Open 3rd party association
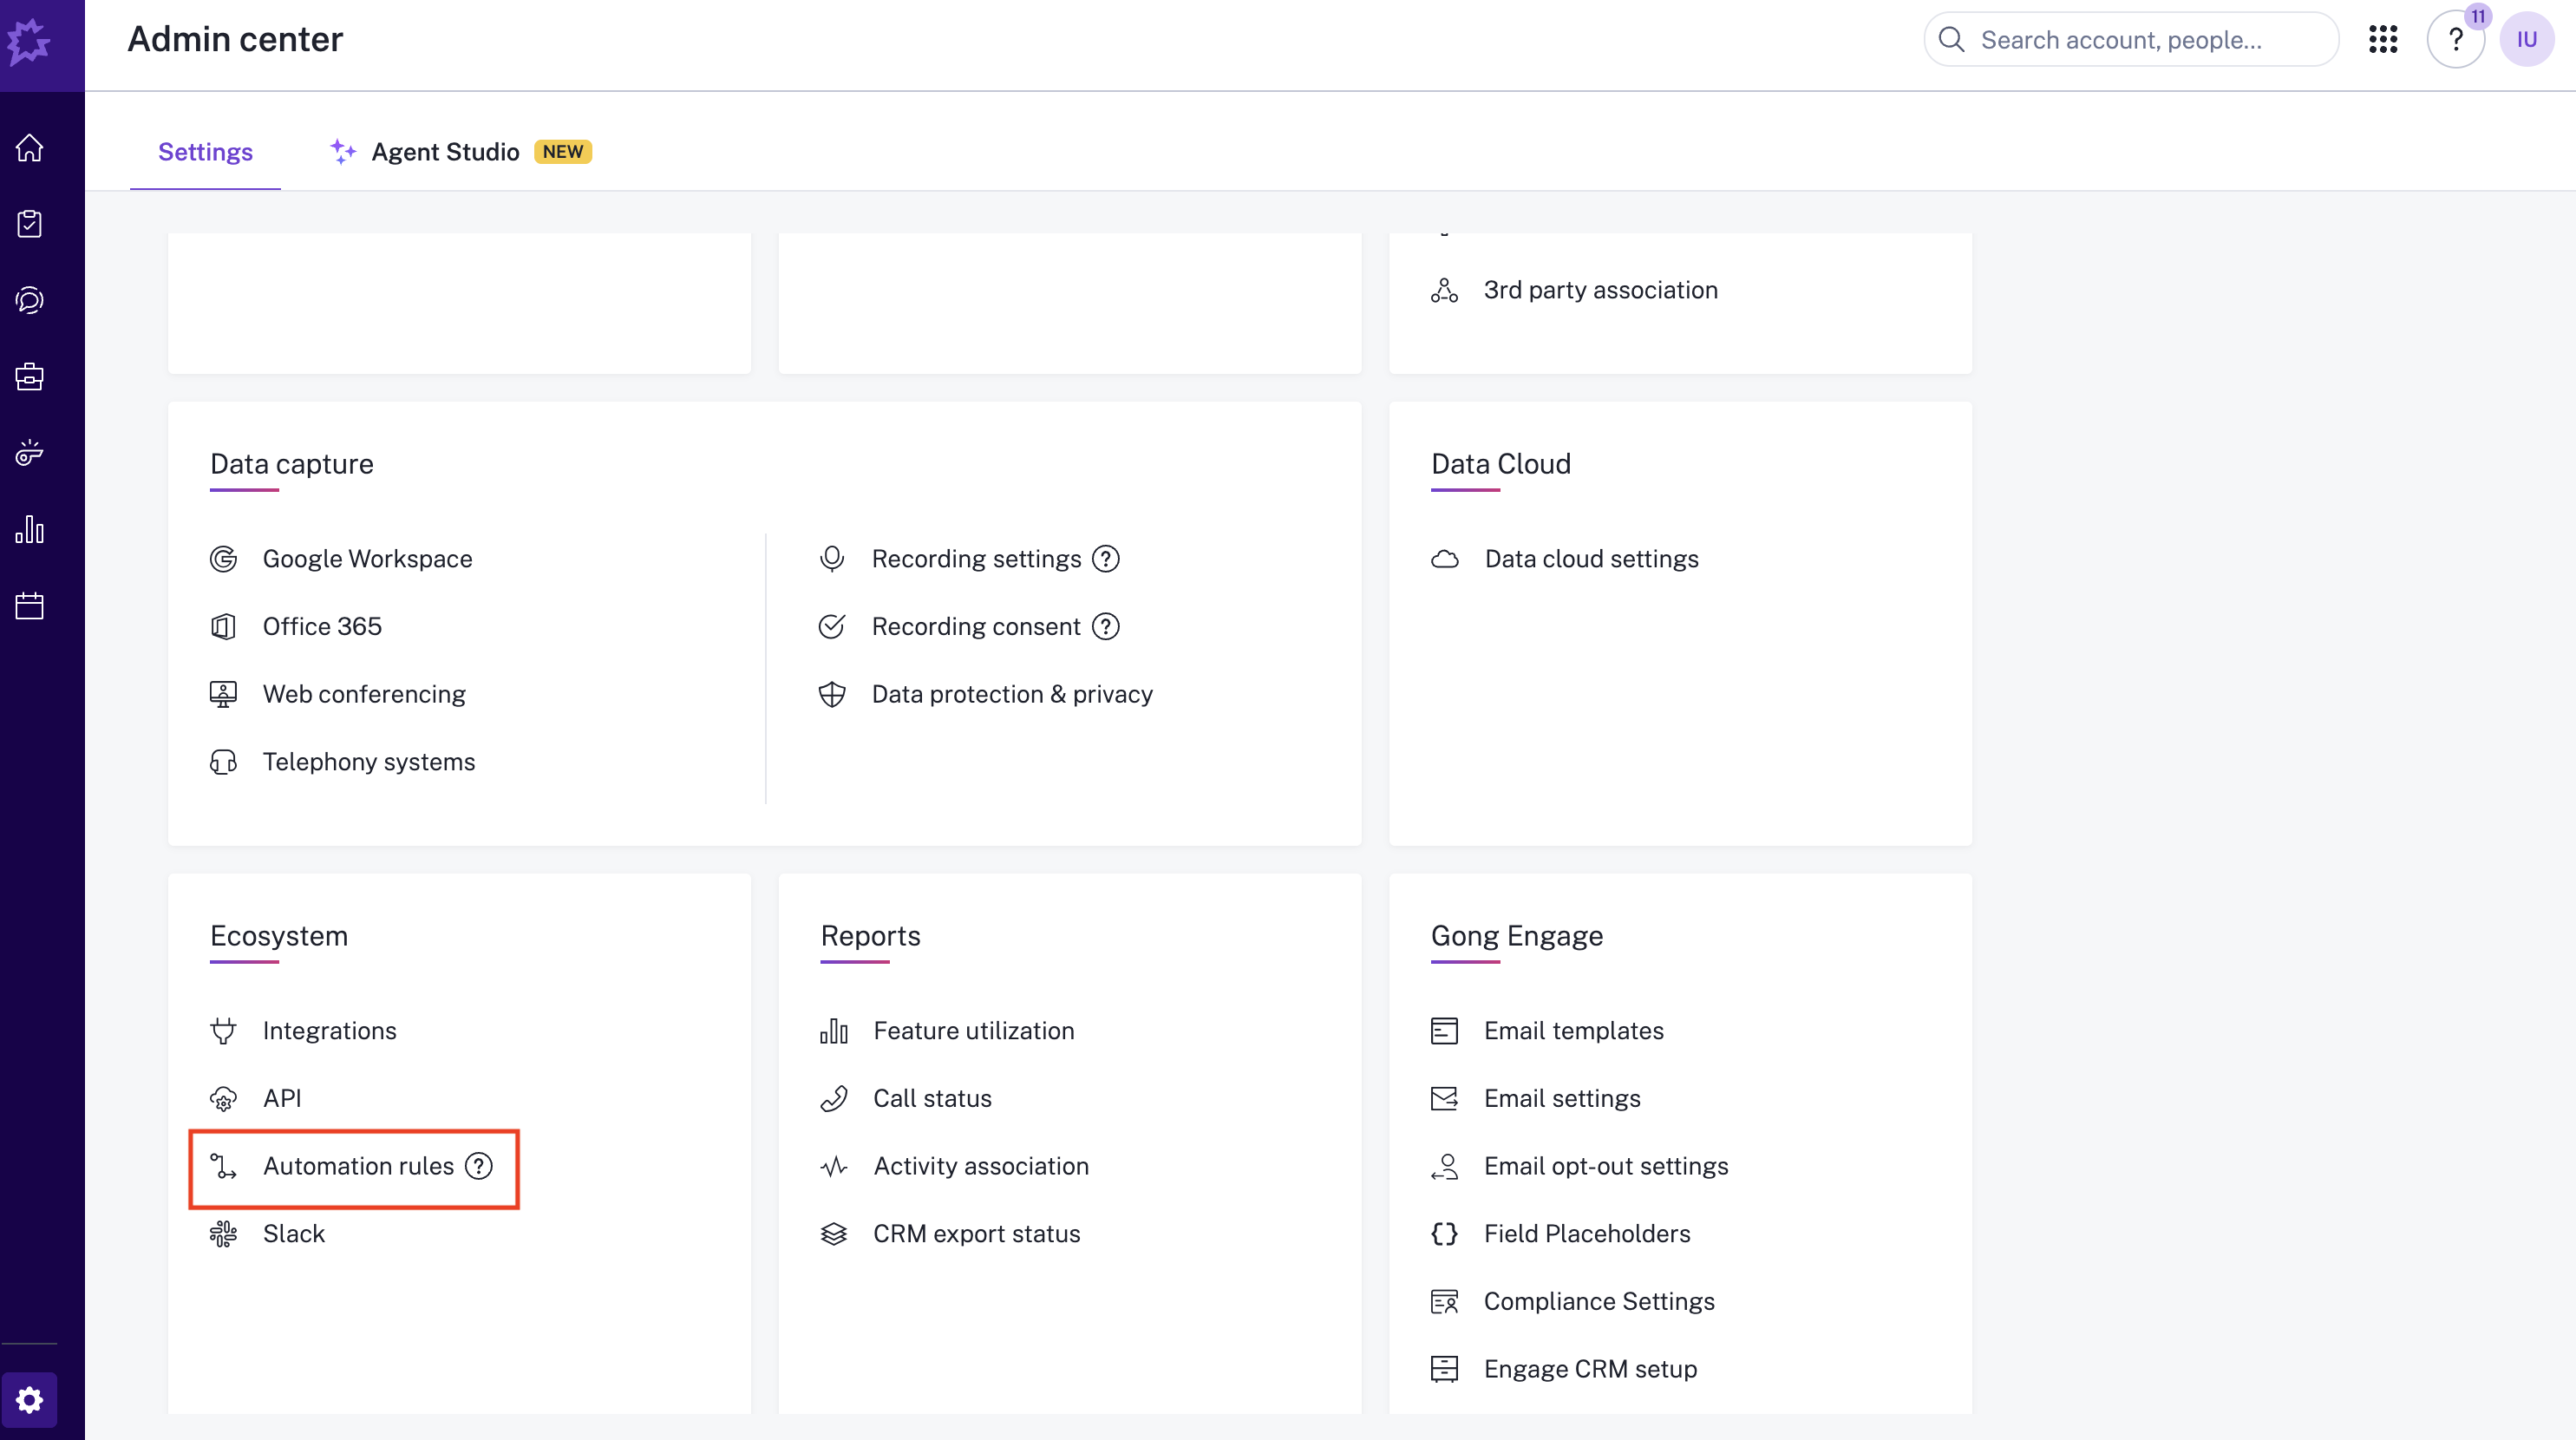The height and width of the screenshot is (1440, 2576). coord(1601,290)
